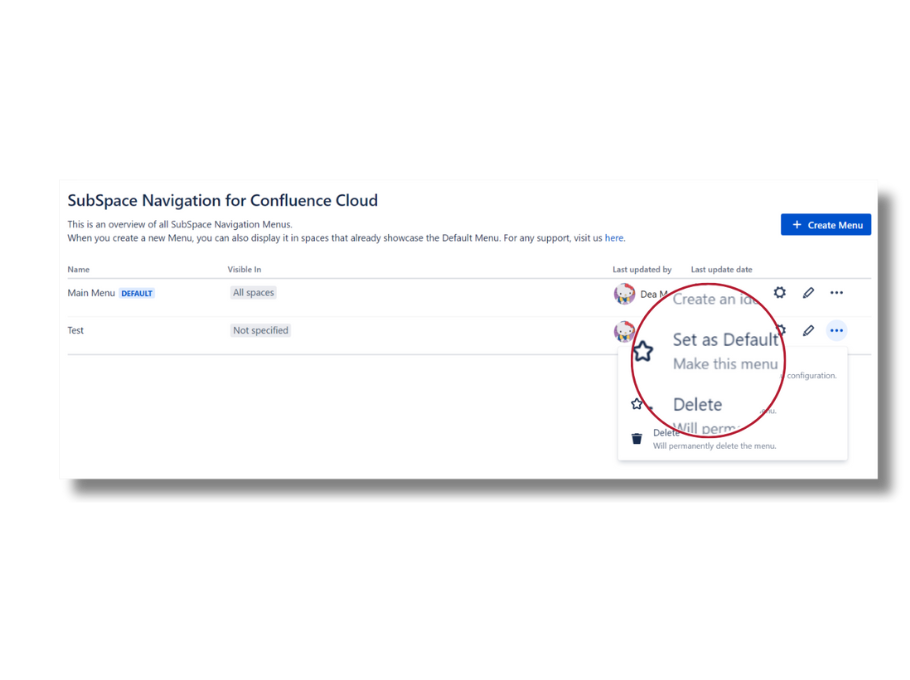This screenshot has height=680, width=910.
Task: Select the Test menu name
Action: pos(76,330)
